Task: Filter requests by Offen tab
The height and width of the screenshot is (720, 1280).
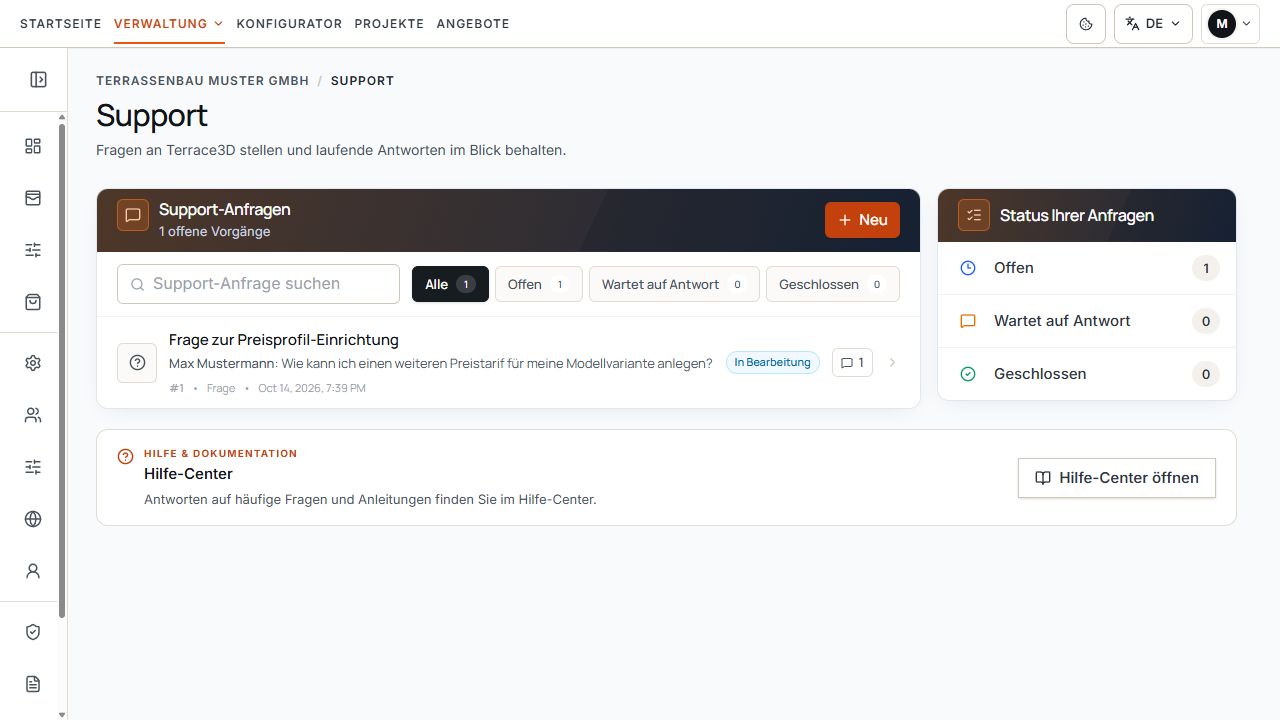Action: pos(538,284)
